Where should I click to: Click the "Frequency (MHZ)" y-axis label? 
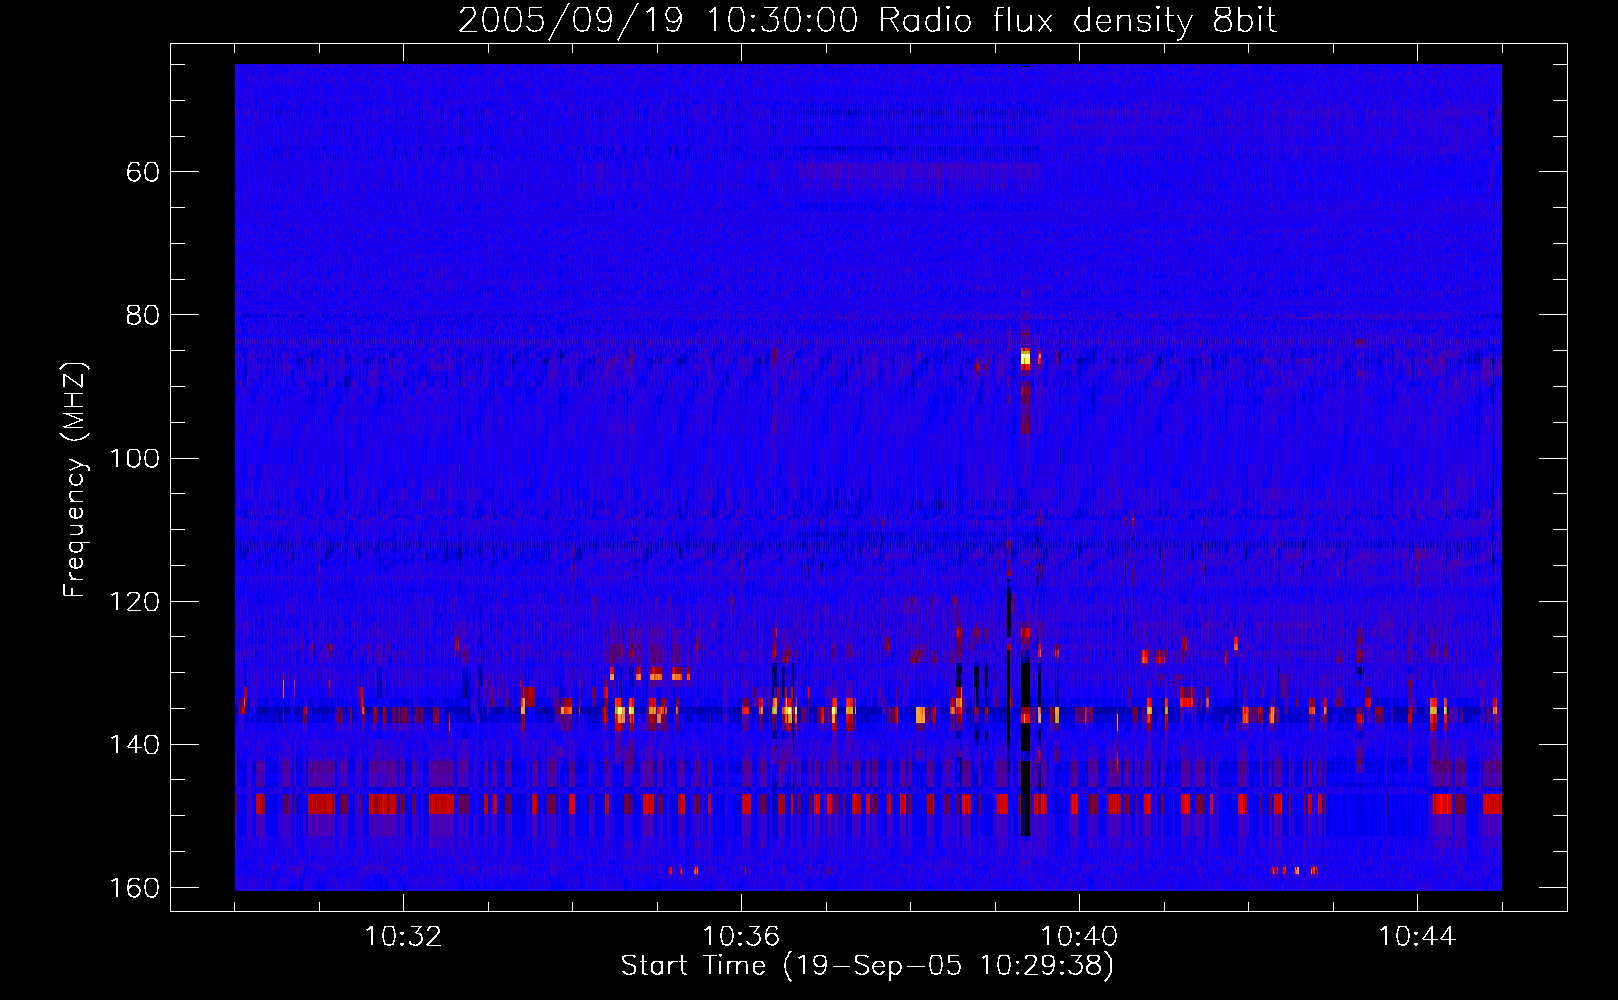[75, 480]
